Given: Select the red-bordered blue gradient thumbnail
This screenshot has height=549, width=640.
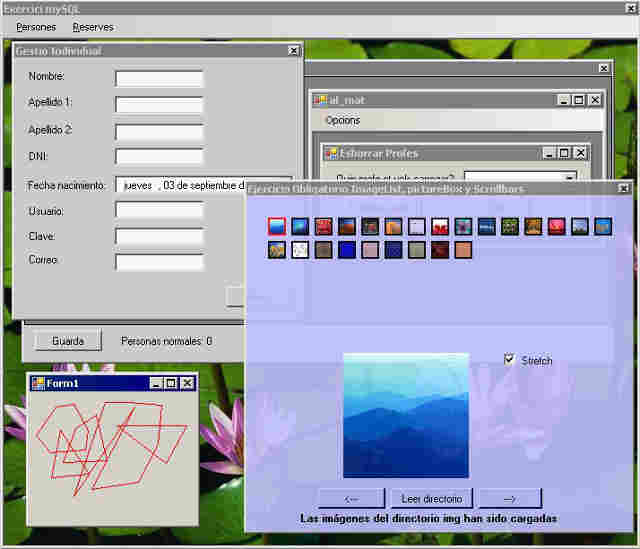Looking at the screenshot, I should tap(277, 227).
